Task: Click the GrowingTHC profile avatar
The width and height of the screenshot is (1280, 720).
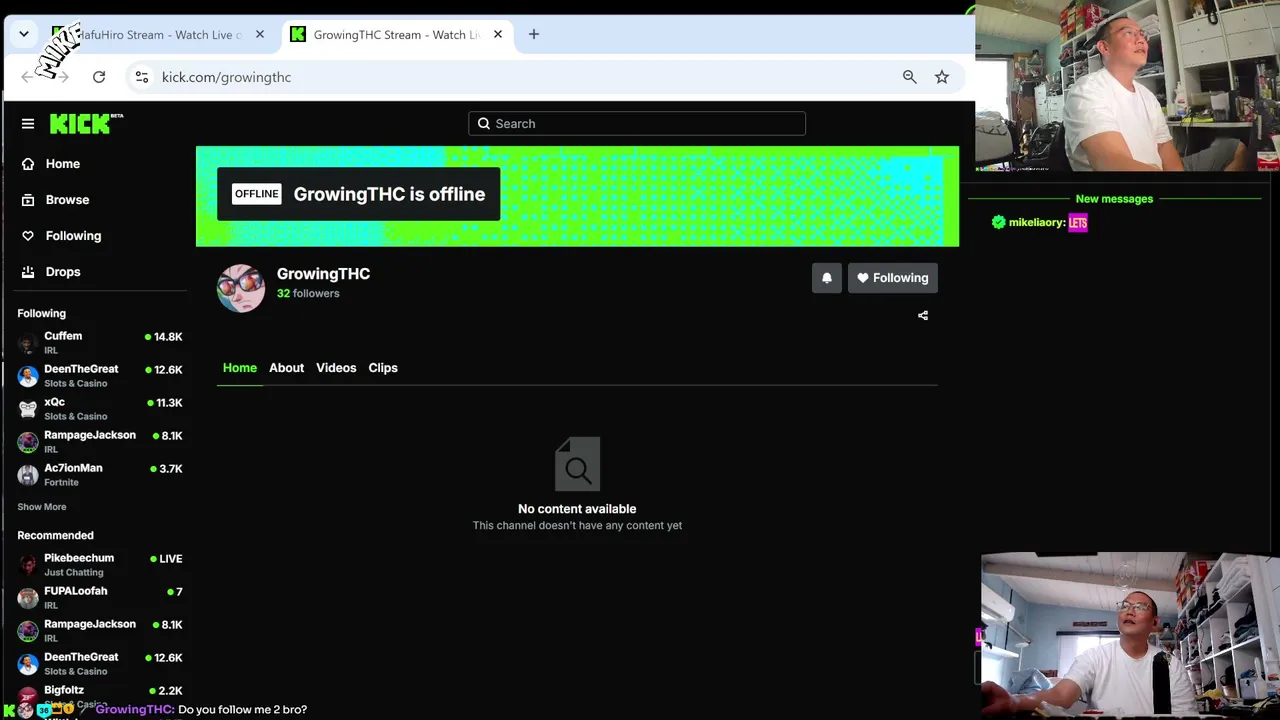Action: [241, 288]
